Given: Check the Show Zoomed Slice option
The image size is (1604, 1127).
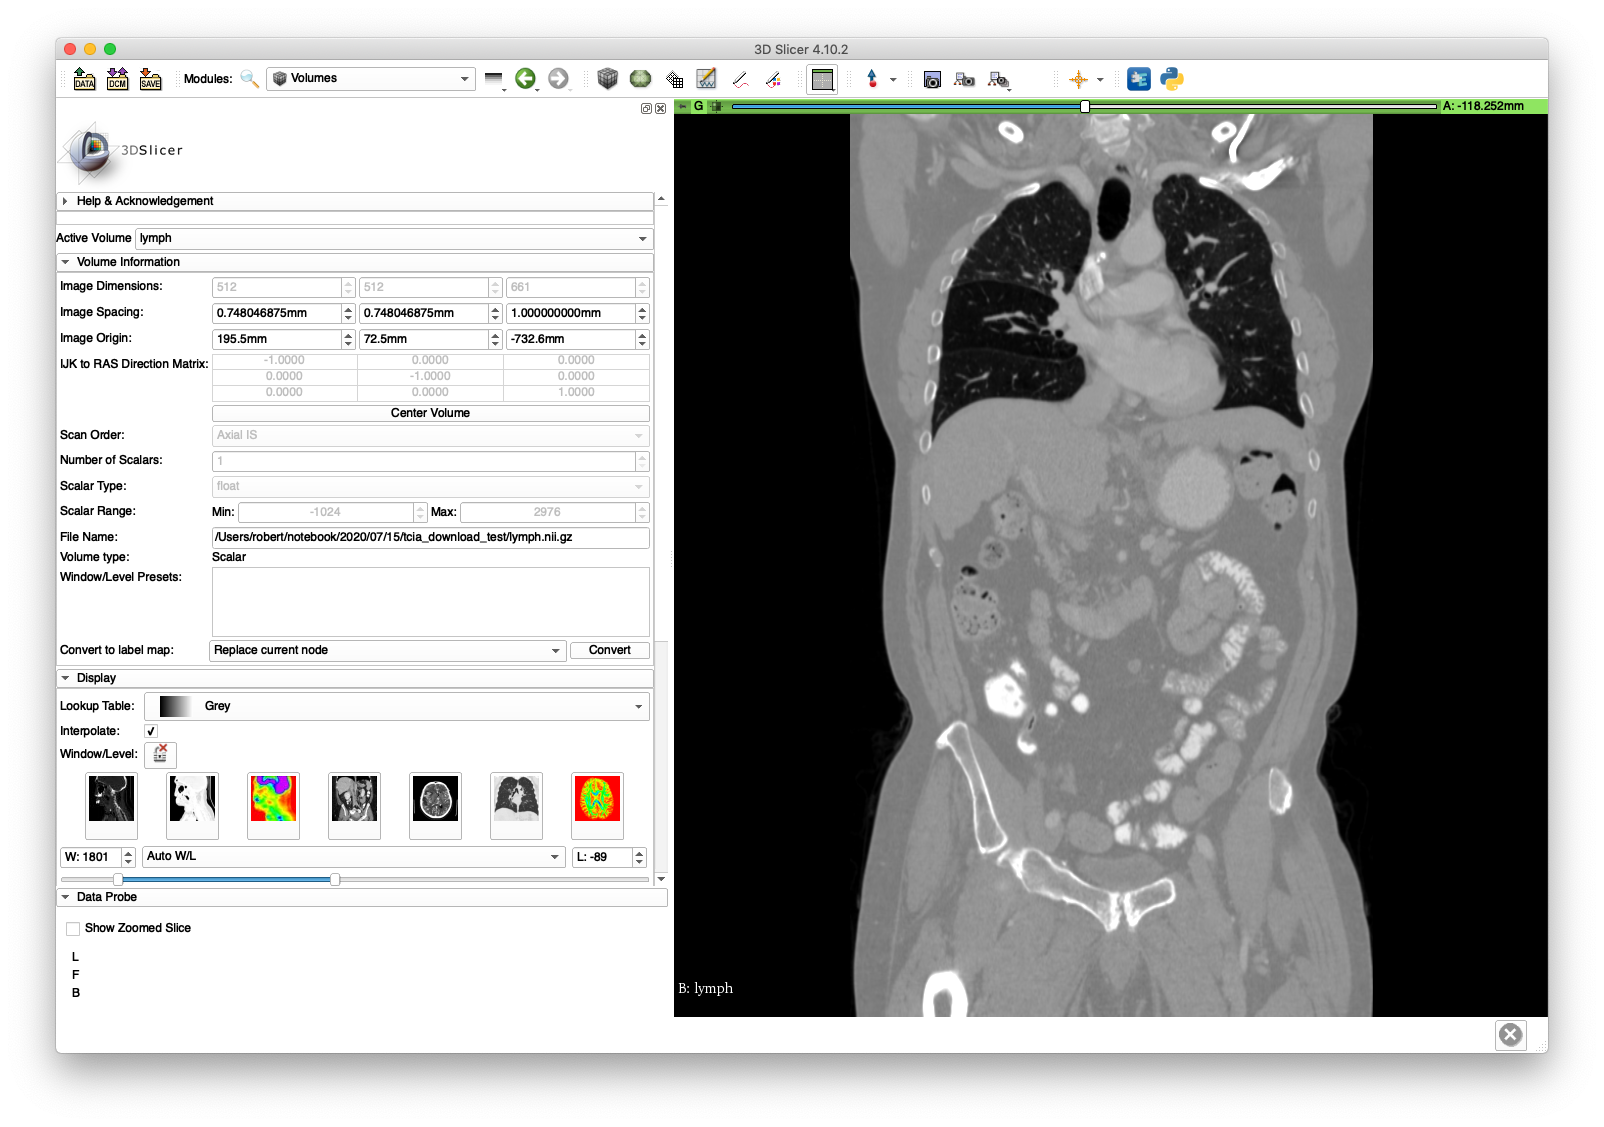Looking at the screenshot, I should tap(72, 928).
